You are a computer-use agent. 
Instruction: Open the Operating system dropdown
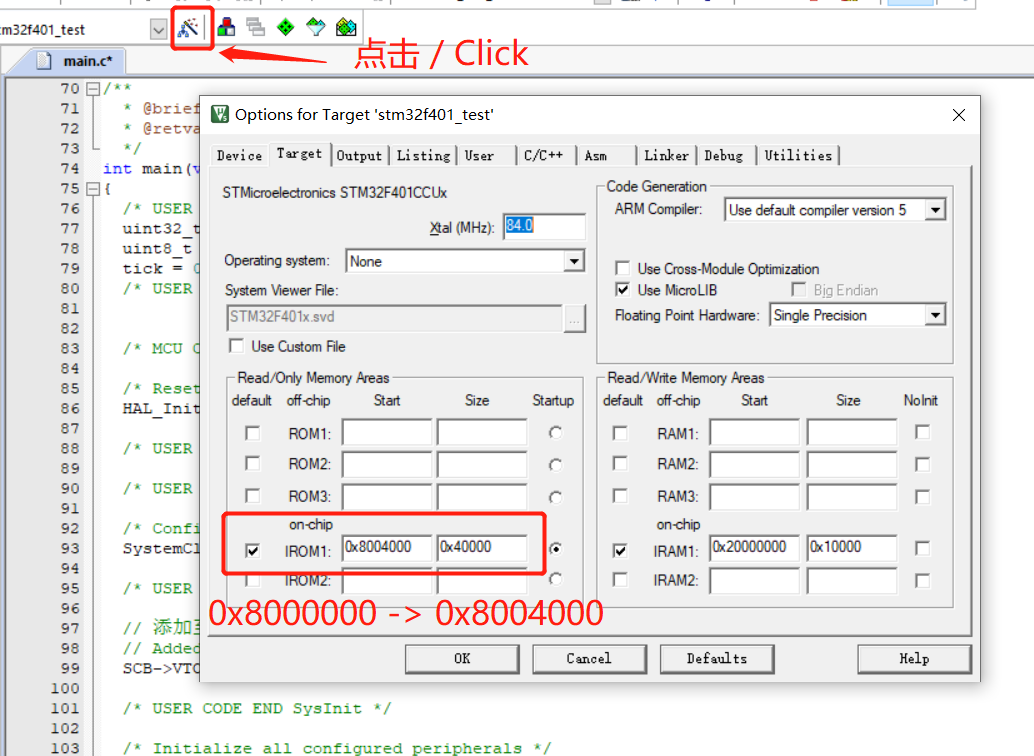574,261
